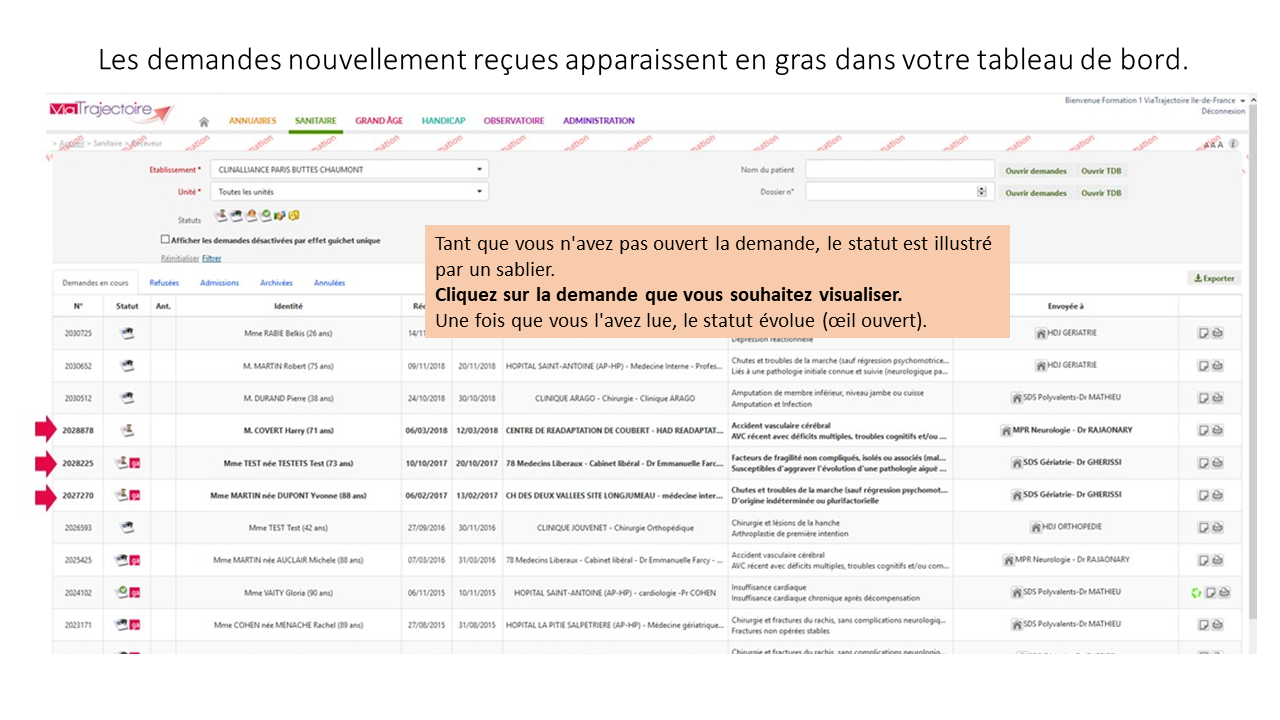The image size is (1280, 720).
Task: Open the GRAND ÂGE menu
Action: tap(379, 121)
